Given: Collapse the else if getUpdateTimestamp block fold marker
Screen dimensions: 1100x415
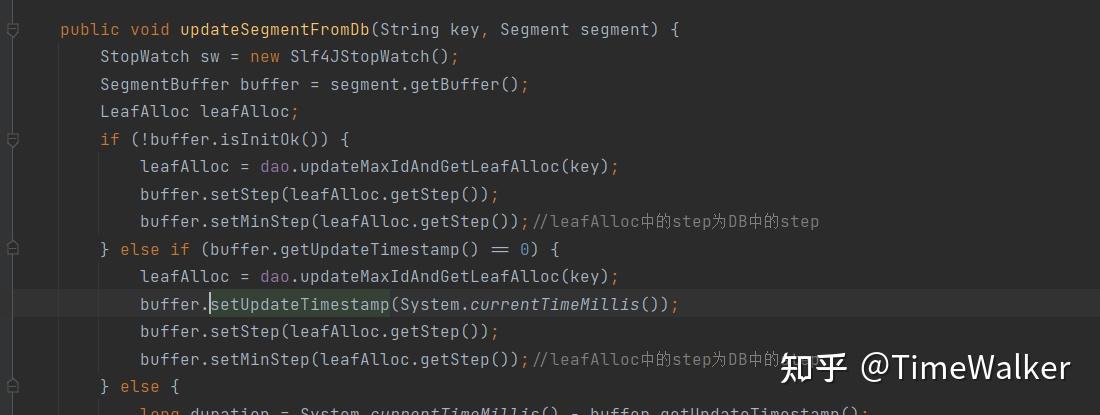Looking at the screenshot, I should pos(12,249).
